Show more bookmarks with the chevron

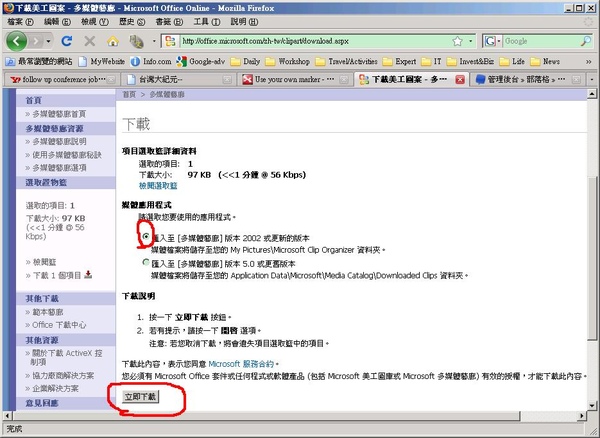pos(588,62)
